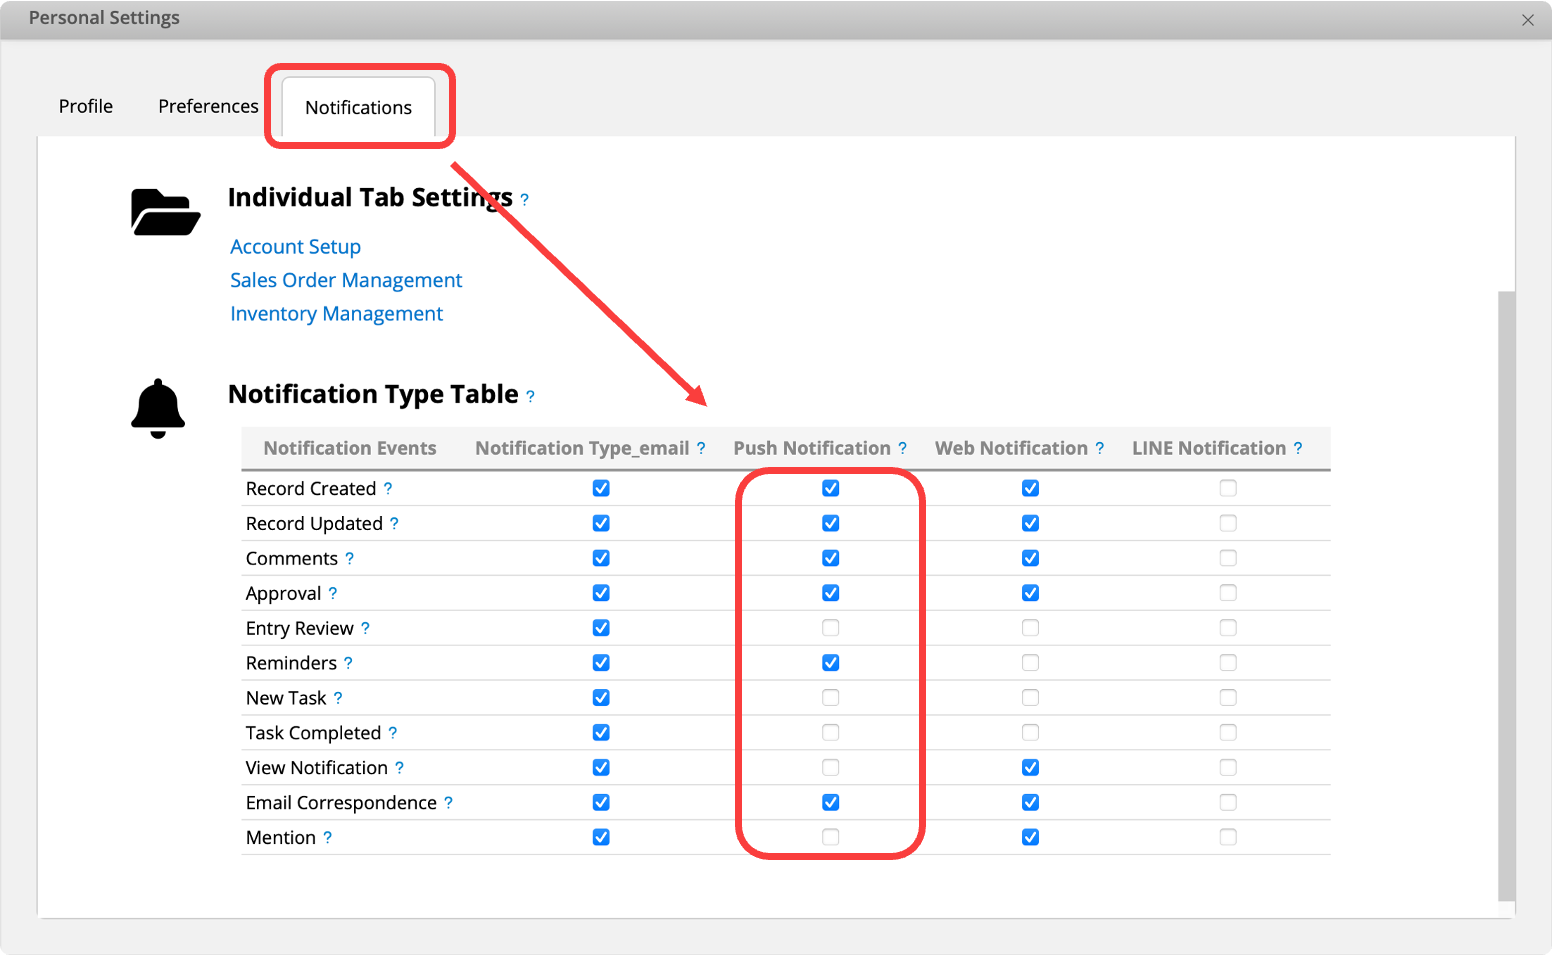Screen dimensions: 1552x956
Task: Click the Individual Tab Settings heading
Action: (x=370, y=197)
